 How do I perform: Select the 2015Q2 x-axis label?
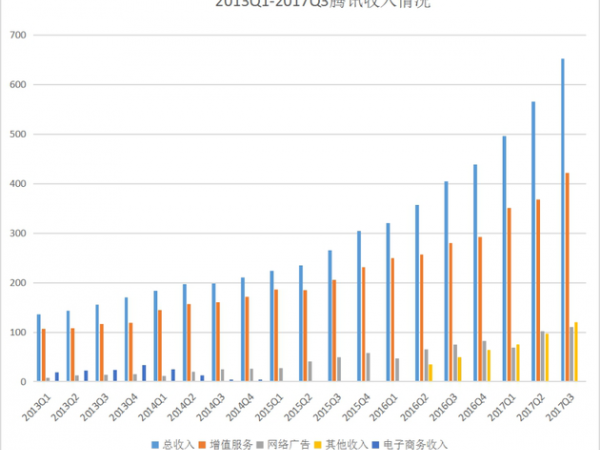coord(299,407)
